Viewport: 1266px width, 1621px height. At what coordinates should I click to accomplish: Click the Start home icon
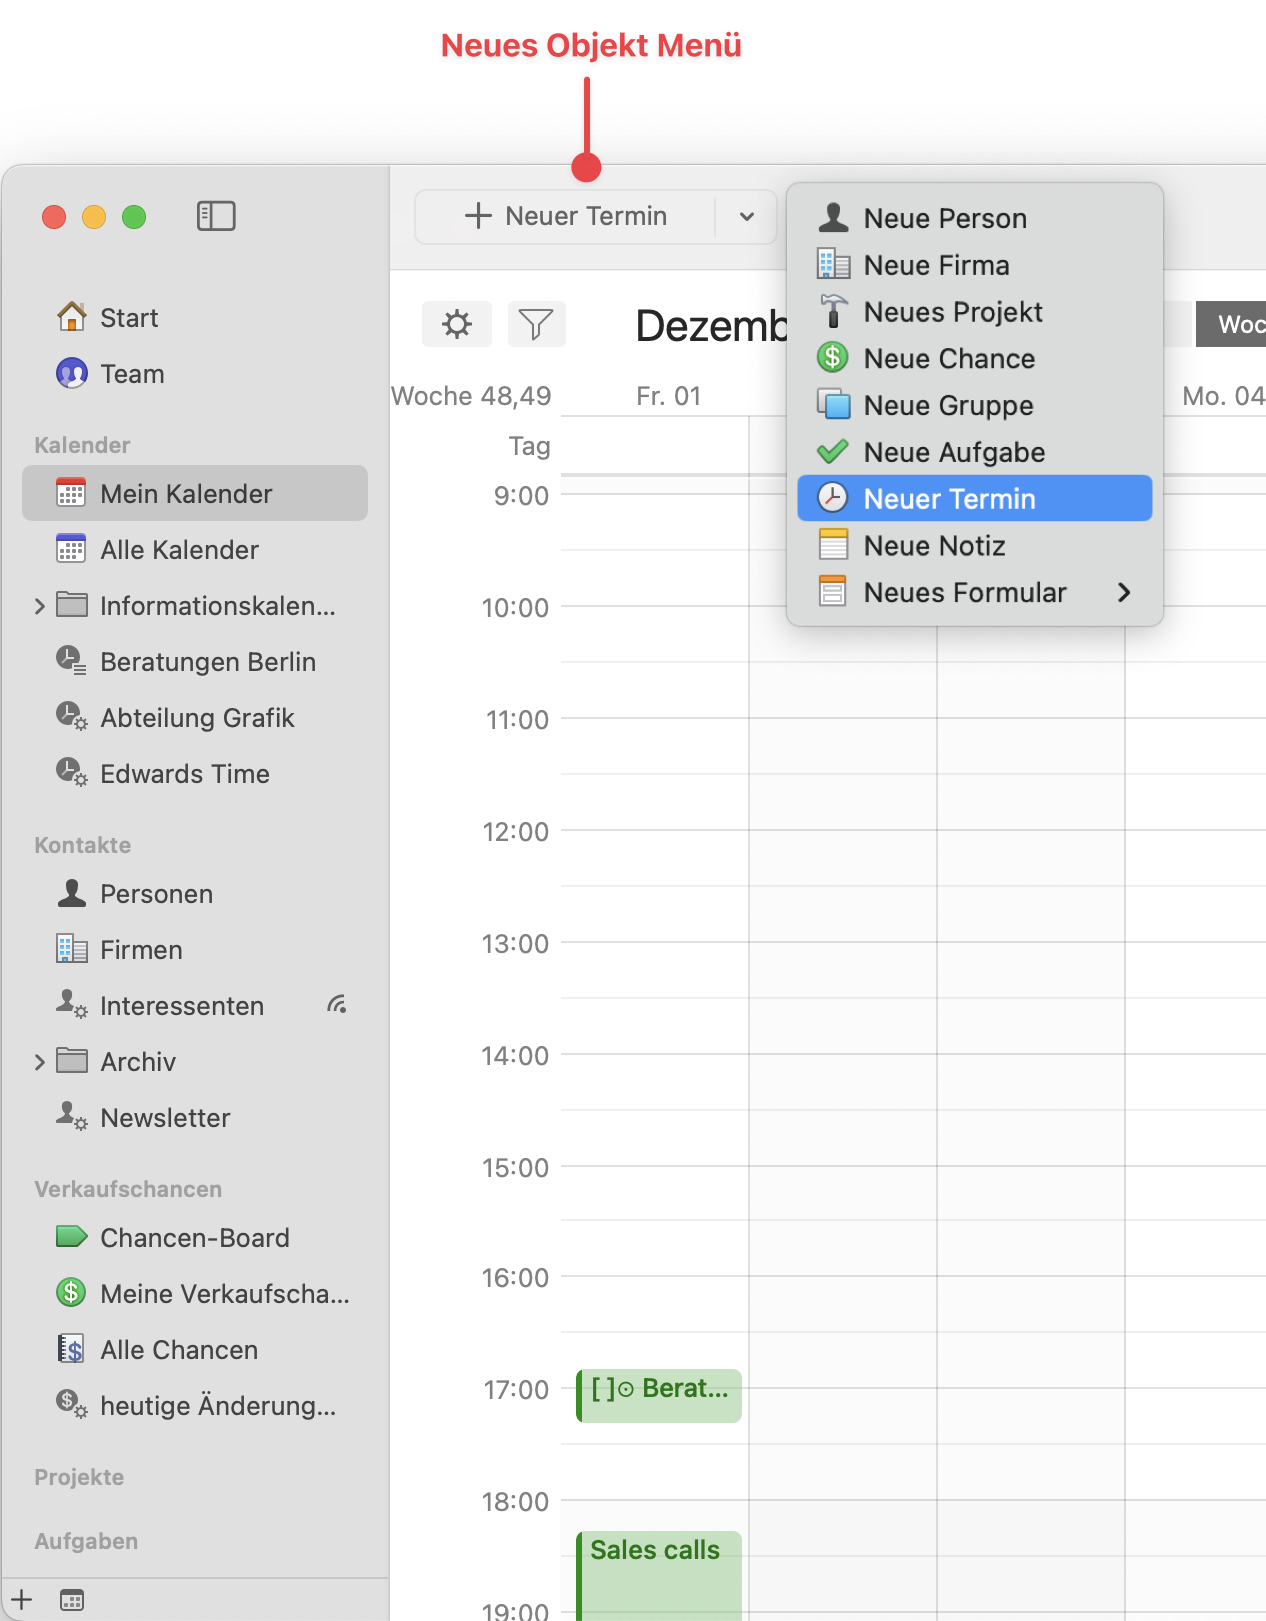click(72, 317)
